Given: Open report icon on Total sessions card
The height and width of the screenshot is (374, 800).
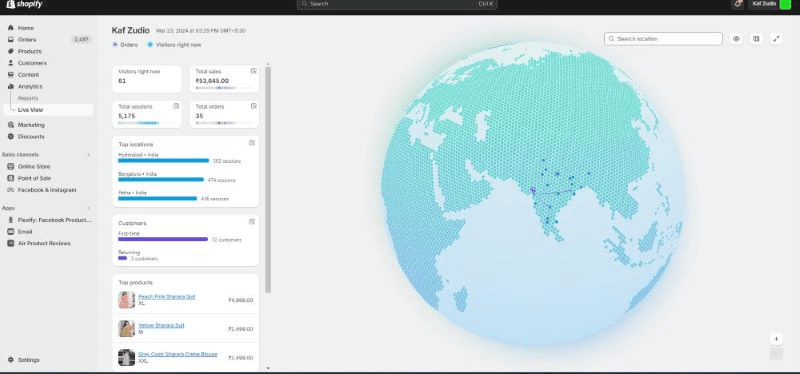Looking at the screenshot, I should [176, 106].
